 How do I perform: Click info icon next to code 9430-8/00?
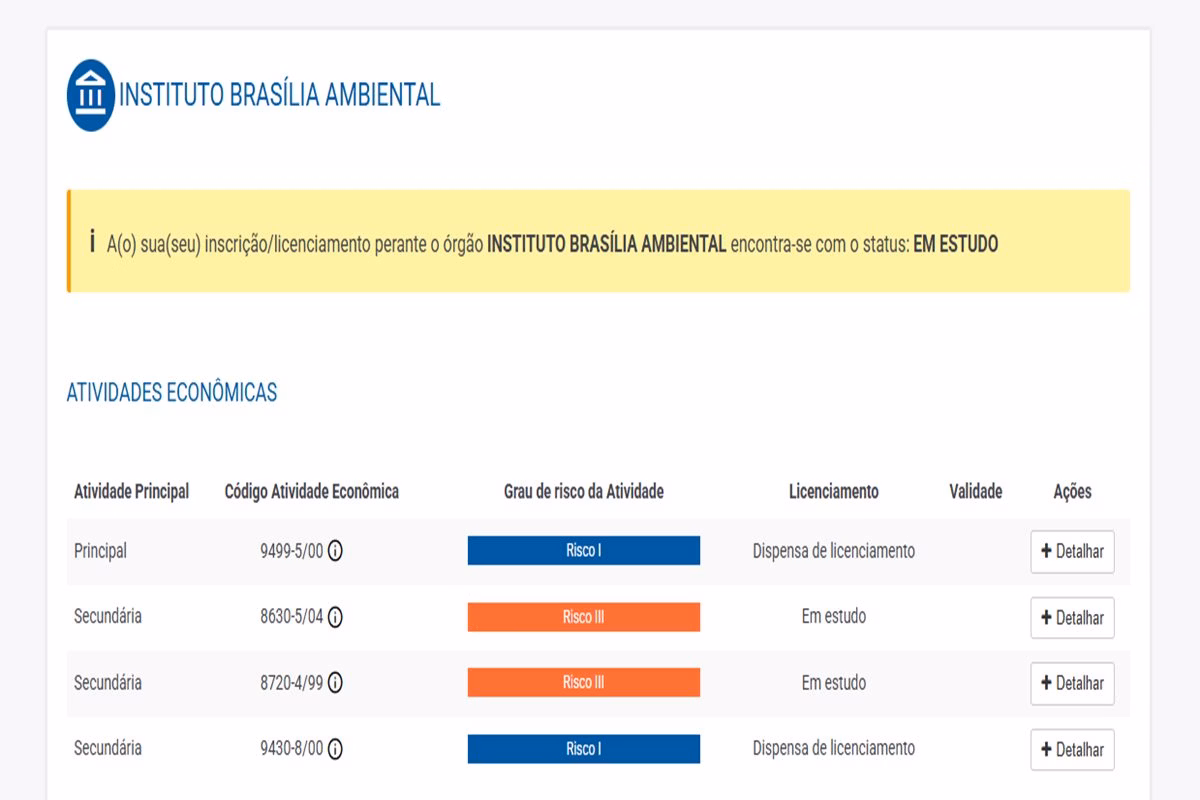click(335, 749)
